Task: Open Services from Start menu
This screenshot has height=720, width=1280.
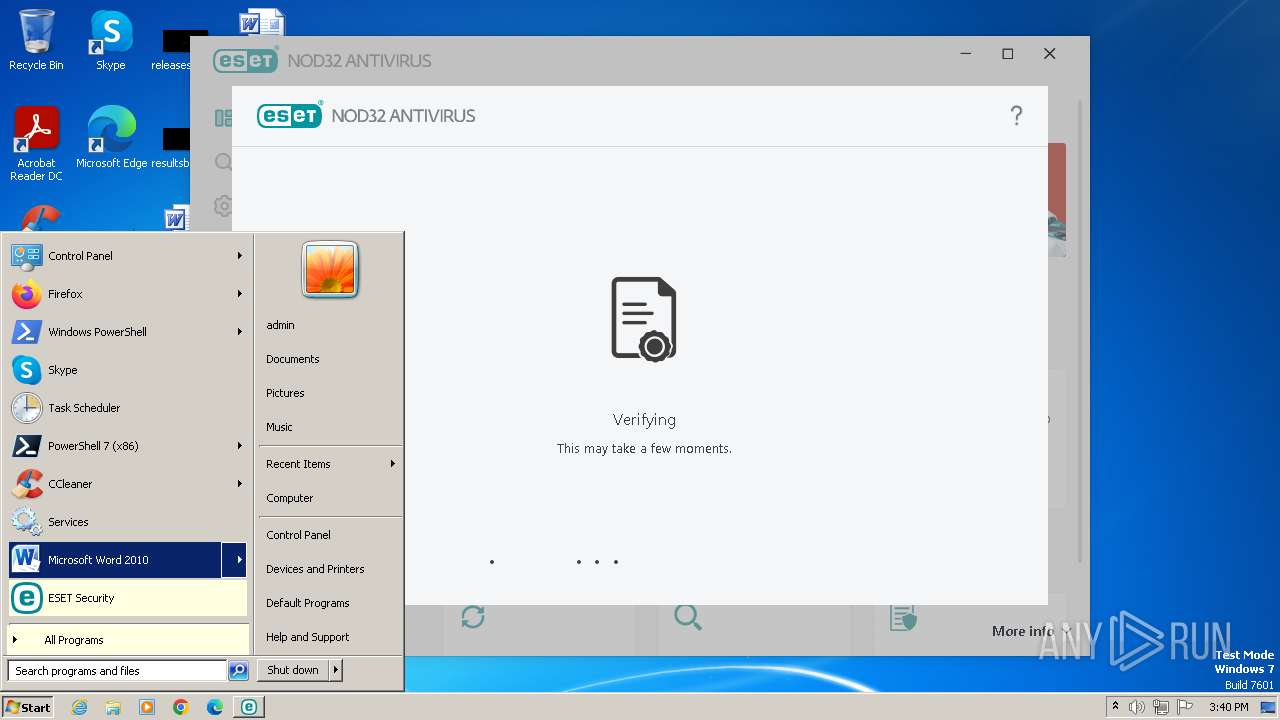Action: [x=128, y=522]
